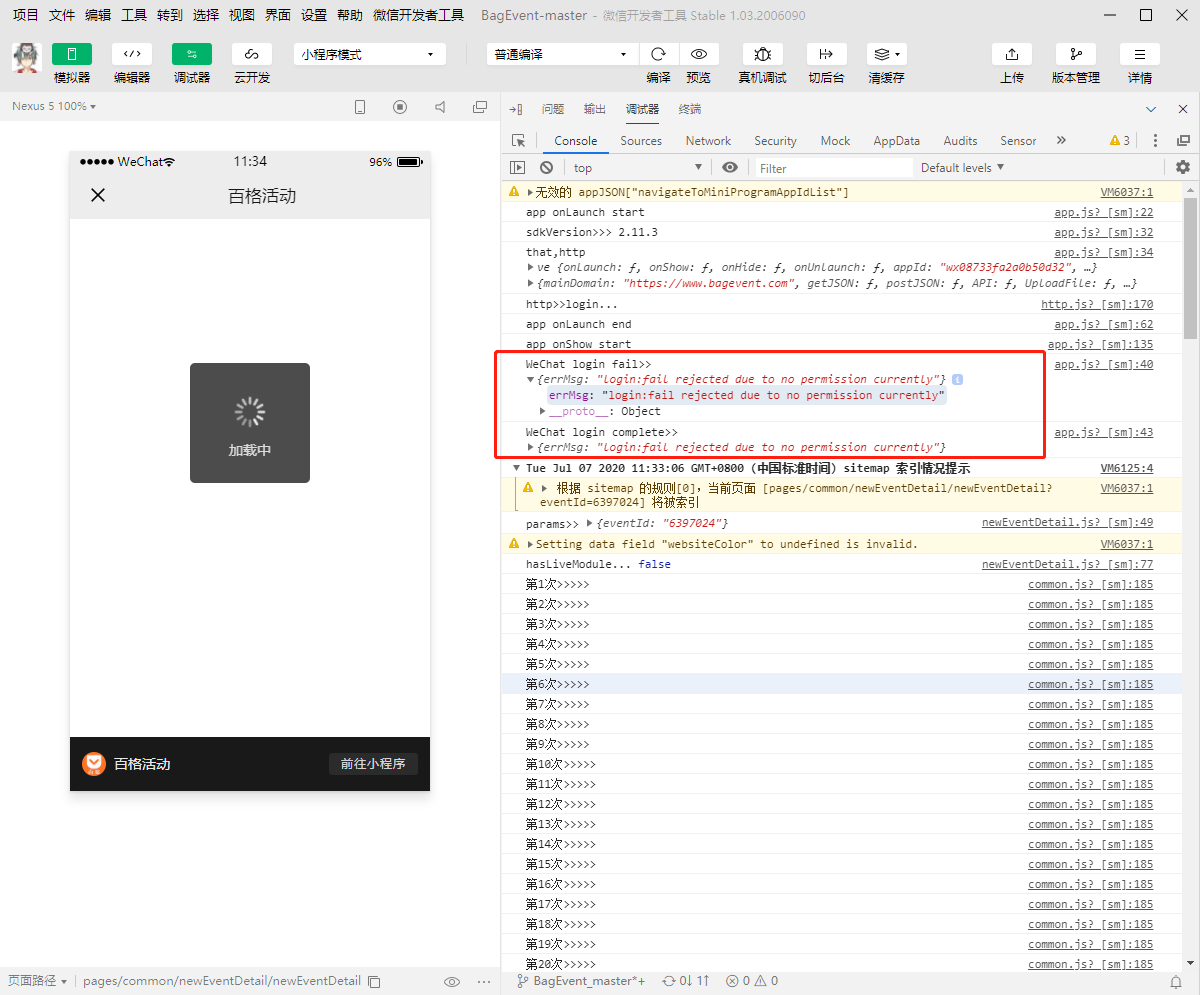Click the console Filter input field

click(x=833, y=168)
